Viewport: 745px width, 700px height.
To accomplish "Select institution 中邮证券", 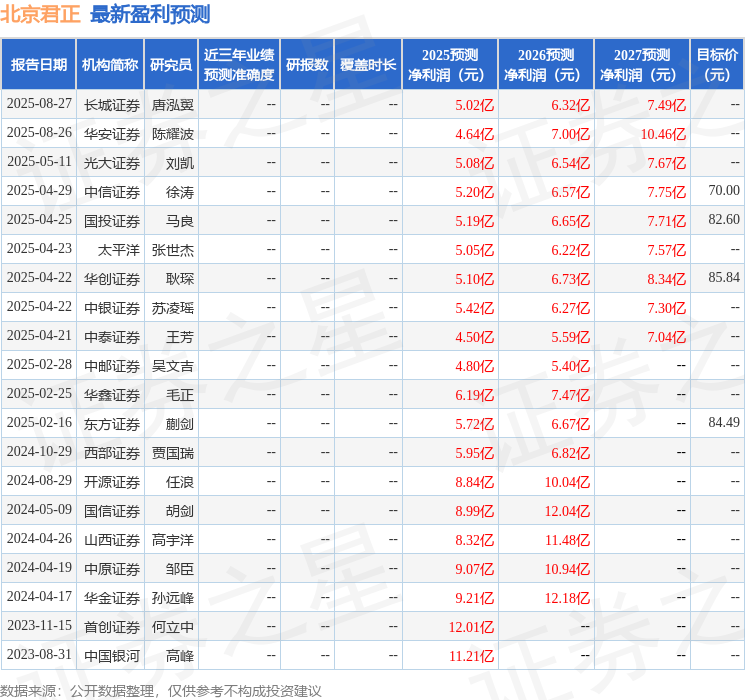I will point(112,366).
